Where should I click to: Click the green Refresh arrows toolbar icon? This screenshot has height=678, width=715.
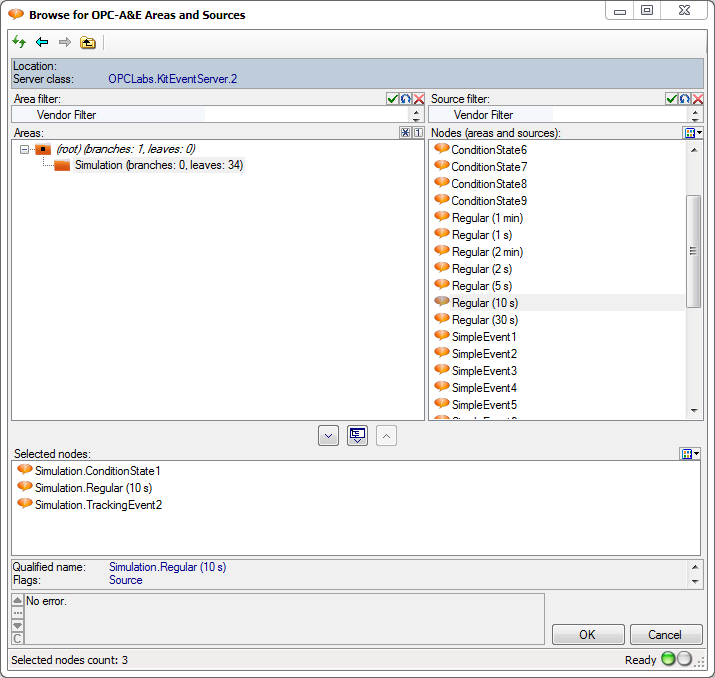click(x=19, y=42)
